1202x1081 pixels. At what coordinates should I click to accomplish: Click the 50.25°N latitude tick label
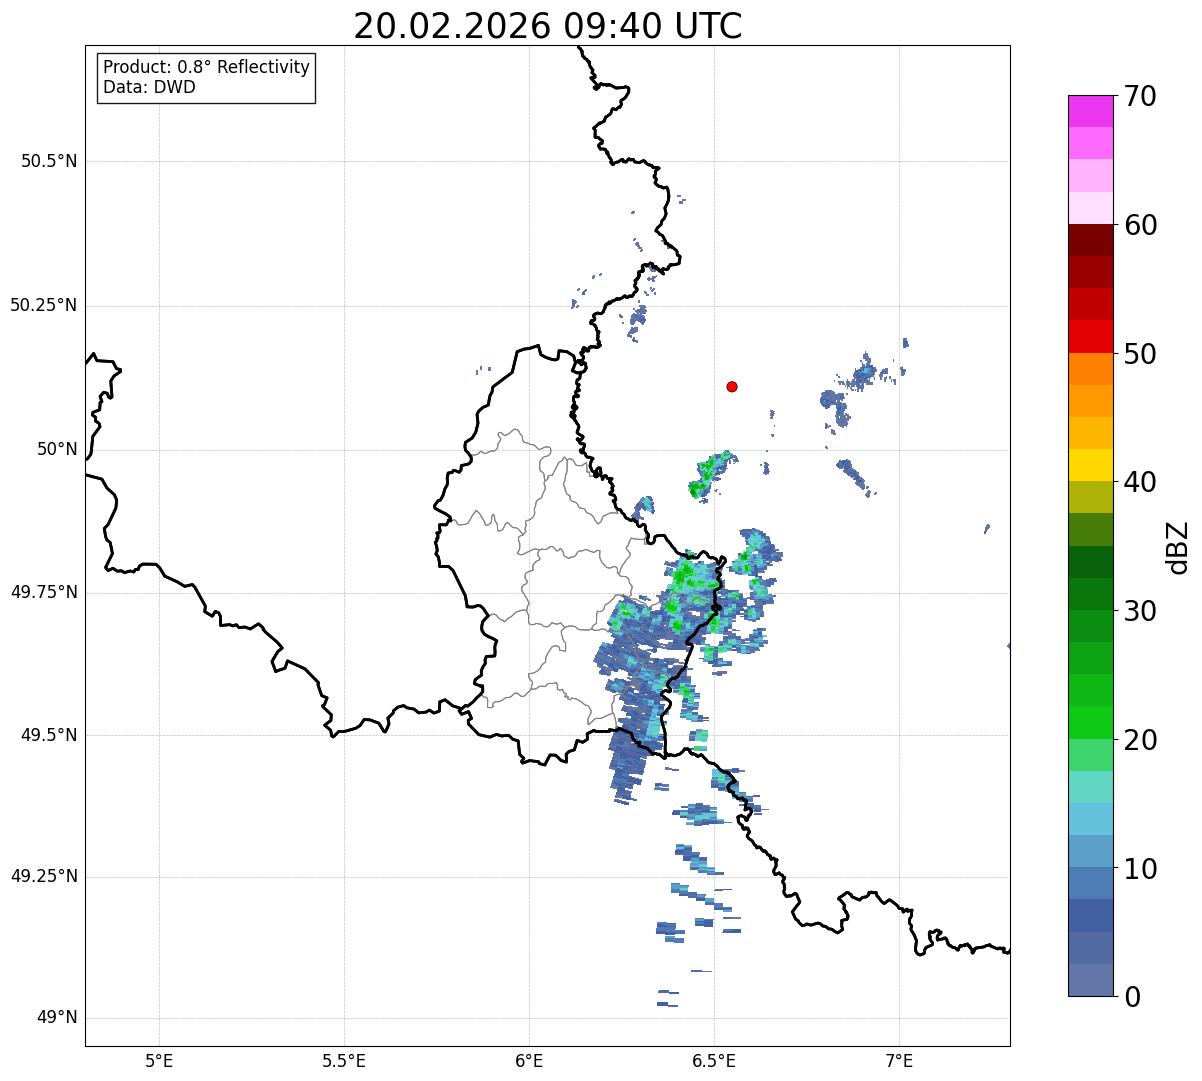tap(44, 305)
